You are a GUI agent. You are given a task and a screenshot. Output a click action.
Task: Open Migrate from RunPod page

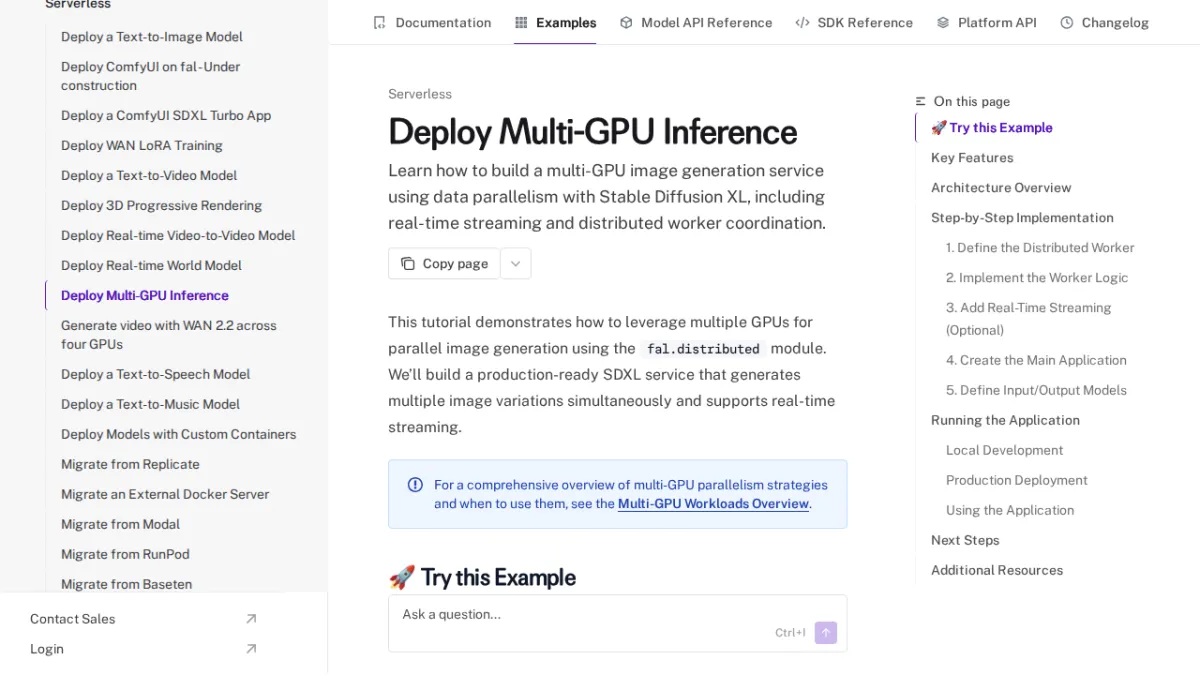[125, 554]
